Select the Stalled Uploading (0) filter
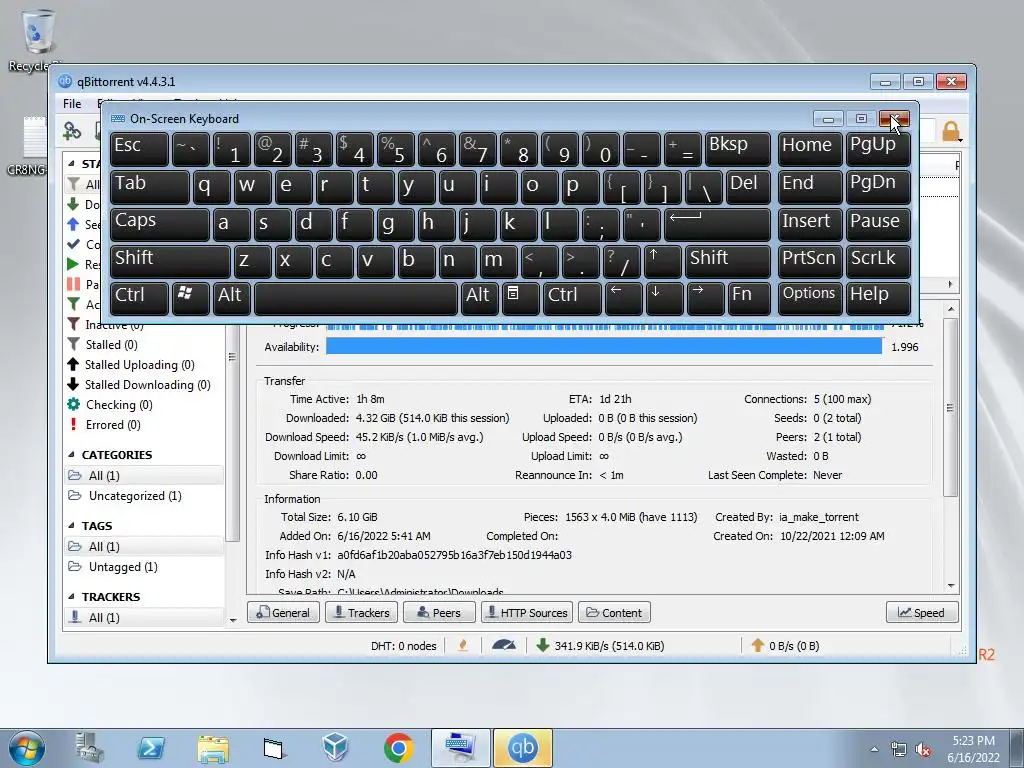 [x=140, y=364]
